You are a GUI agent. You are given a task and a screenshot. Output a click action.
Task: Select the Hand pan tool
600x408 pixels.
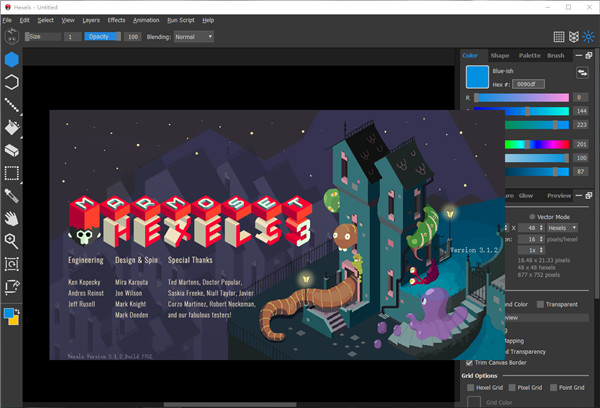[x=11, y=218]
